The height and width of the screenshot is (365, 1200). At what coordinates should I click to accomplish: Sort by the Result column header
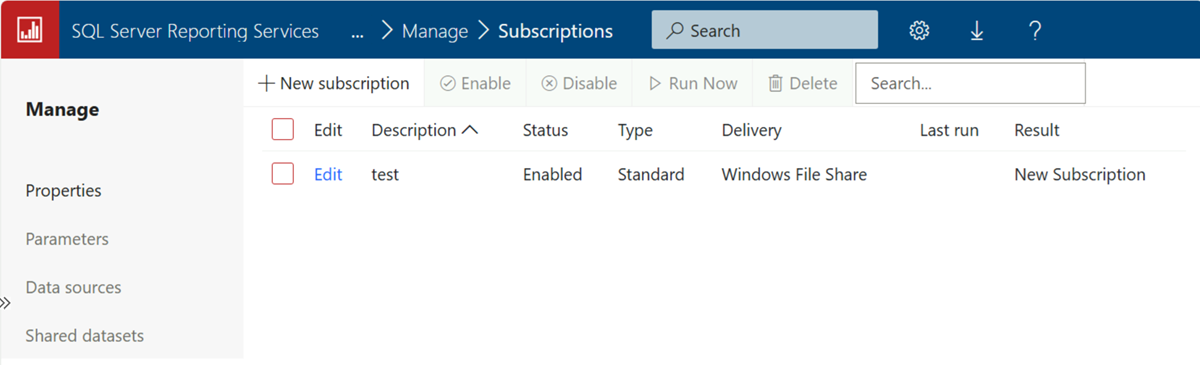[1037, 130]
